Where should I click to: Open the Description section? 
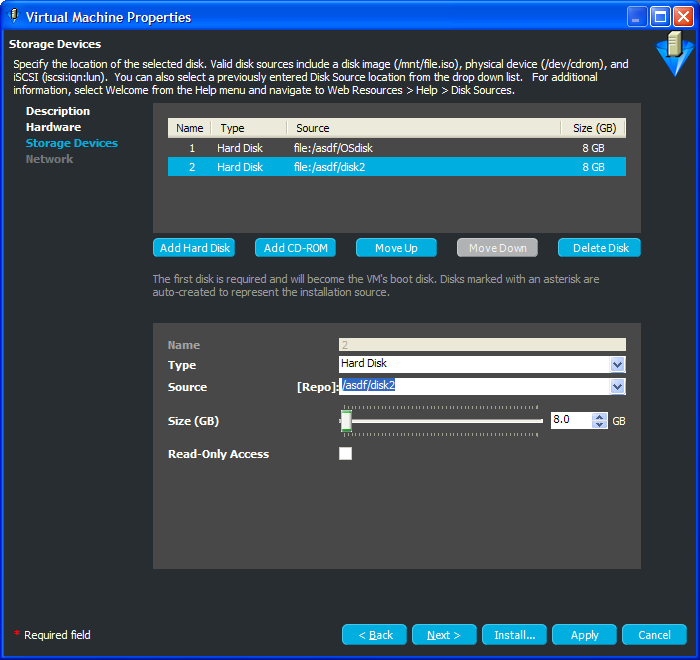[x=58, y=111]
